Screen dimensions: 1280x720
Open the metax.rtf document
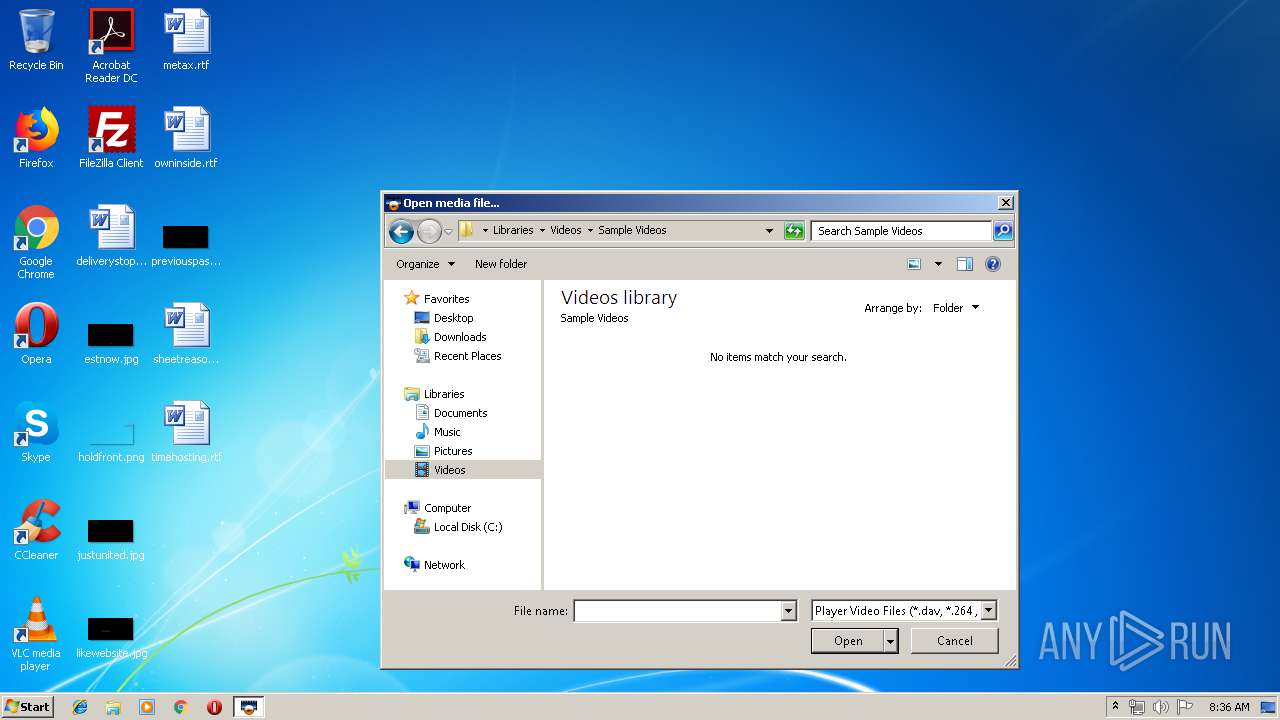pyautogui.click(x=186, y=40)
